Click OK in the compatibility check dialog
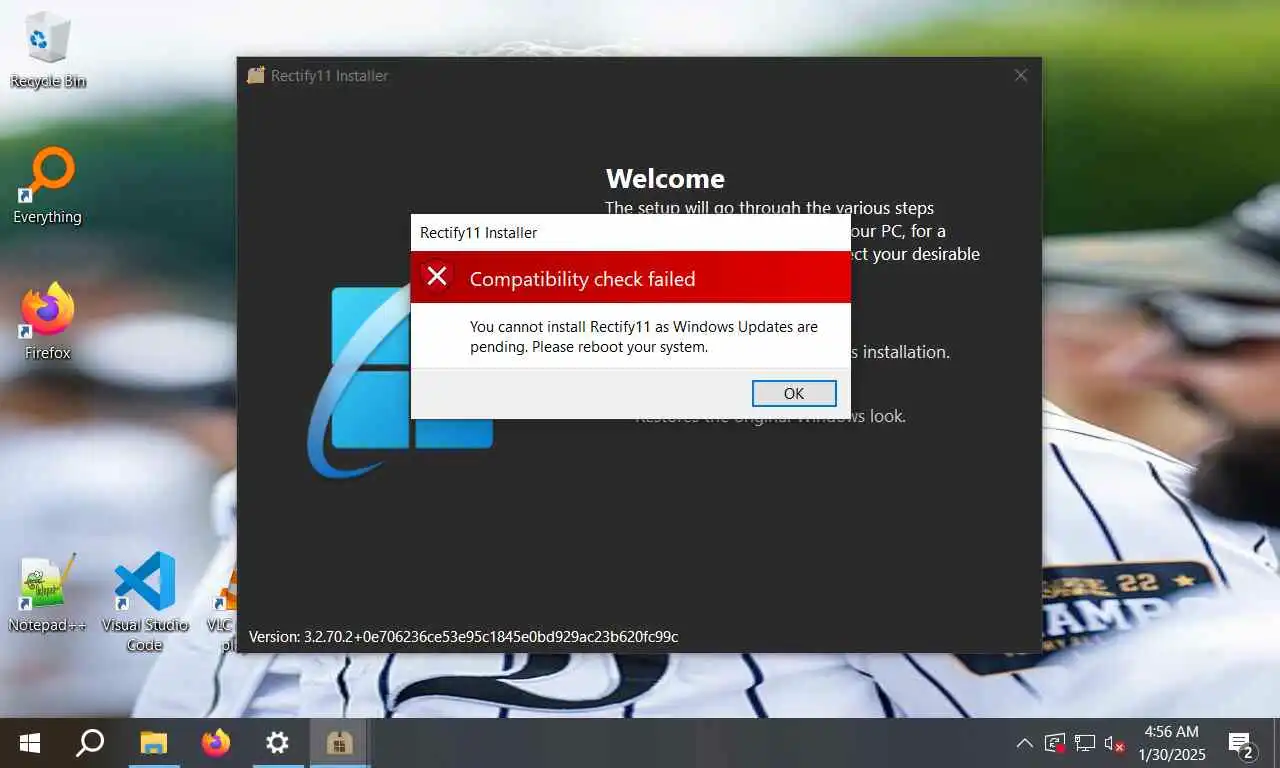1280x768 pixels. tap(794, 393)
